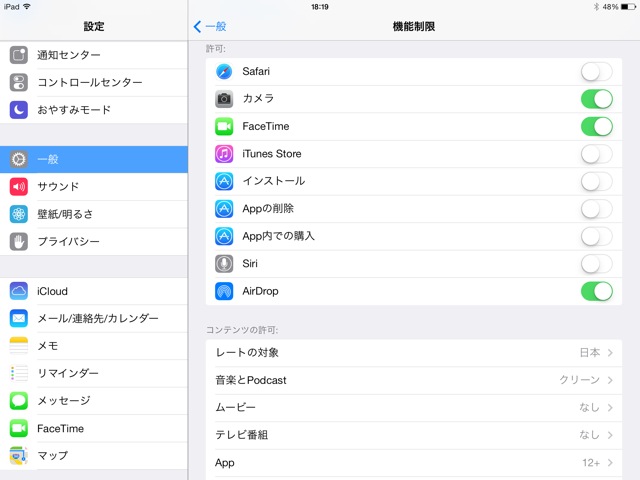Turn on the Siri switch
640x480 pixels.
tap(596, 264)
